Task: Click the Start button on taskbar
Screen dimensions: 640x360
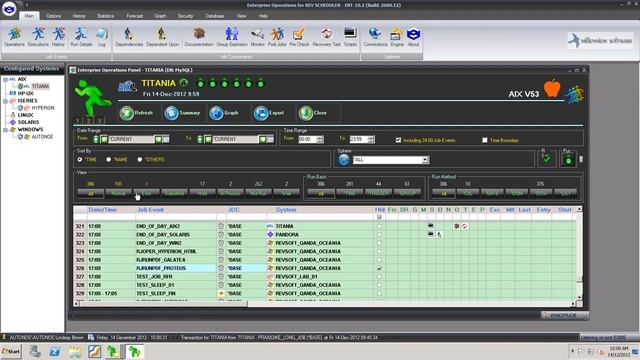Action: [11, 351]
